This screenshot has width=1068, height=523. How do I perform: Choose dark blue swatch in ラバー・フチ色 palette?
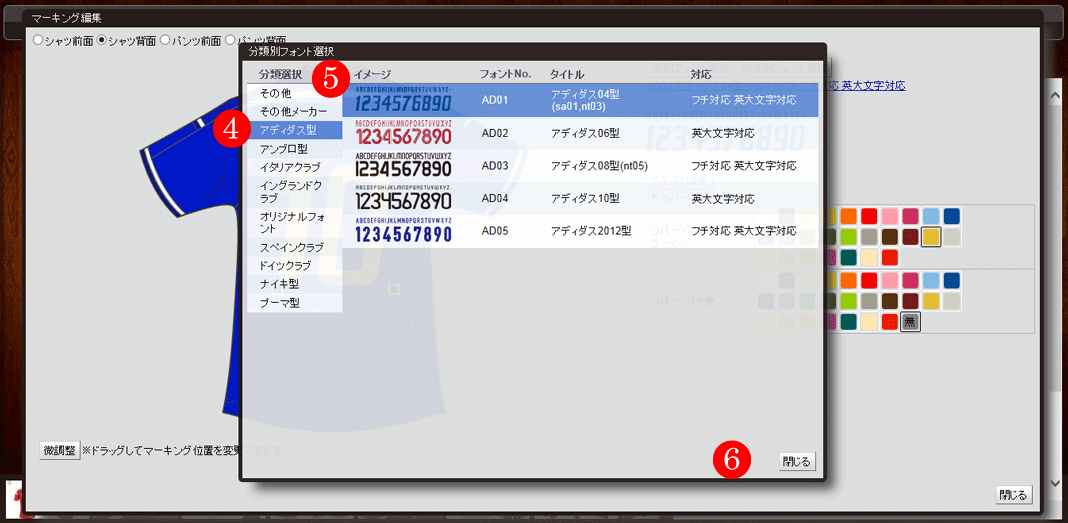point(952,281)
